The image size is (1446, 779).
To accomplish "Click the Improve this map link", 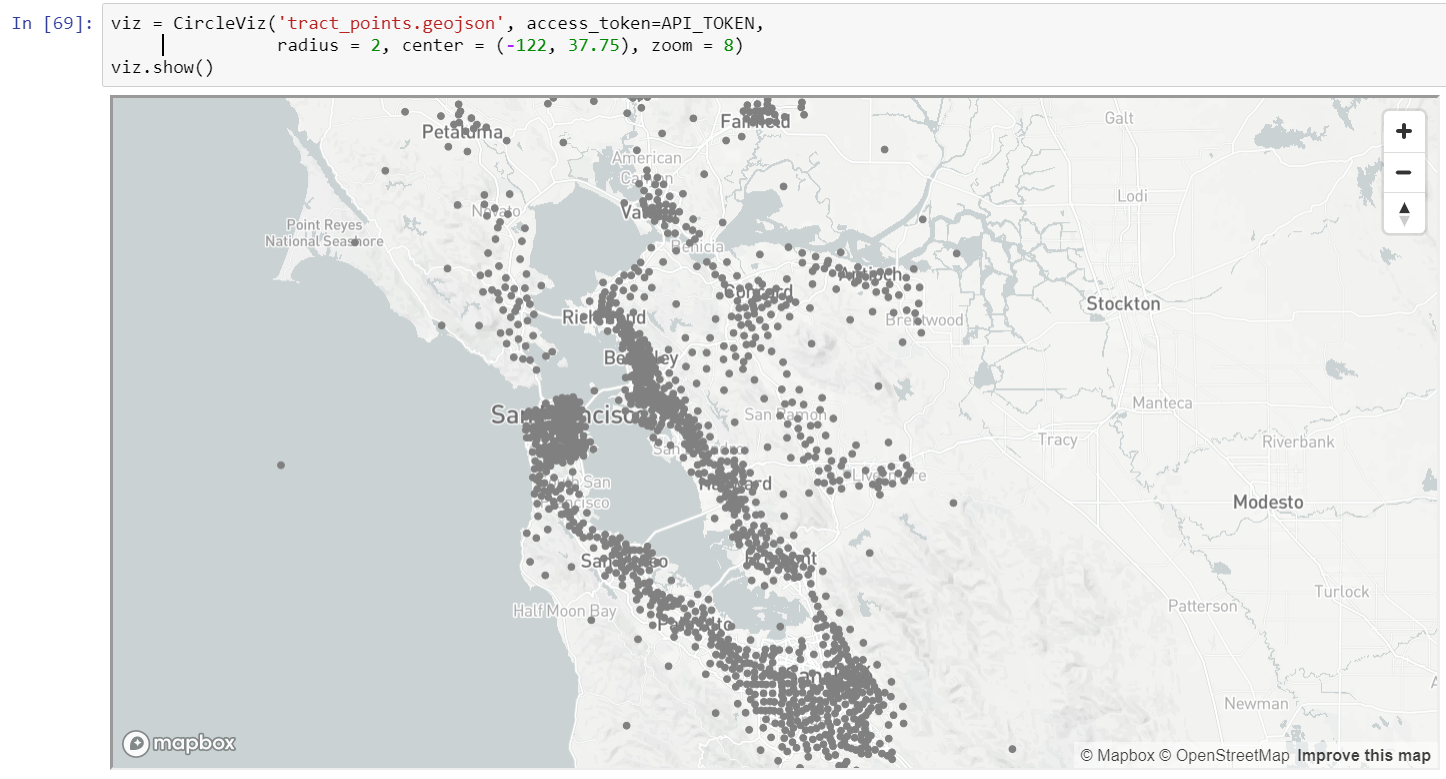I will tap(1364, 756).
